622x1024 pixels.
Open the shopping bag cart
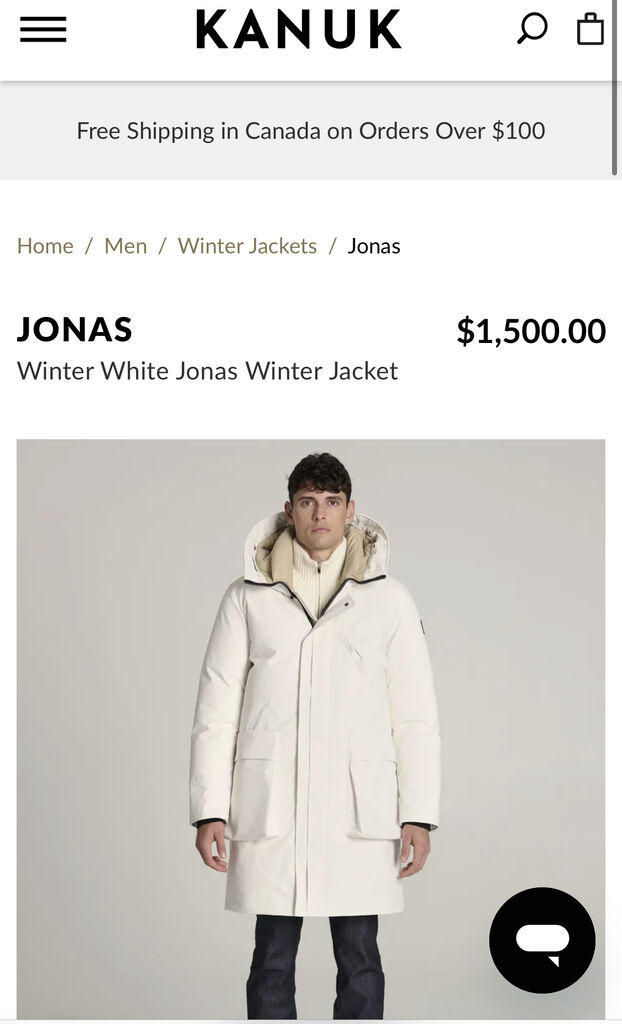(x=590, y=29)
